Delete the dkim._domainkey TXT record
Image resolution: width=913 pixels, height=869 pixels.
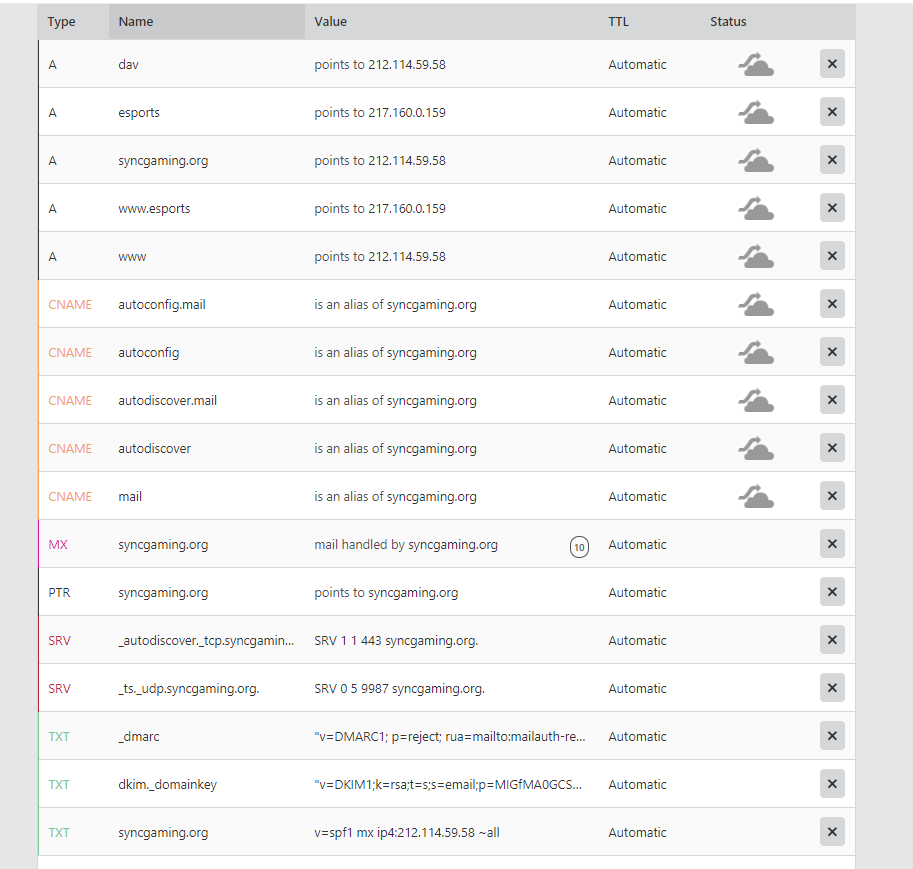tap(832, 784)
